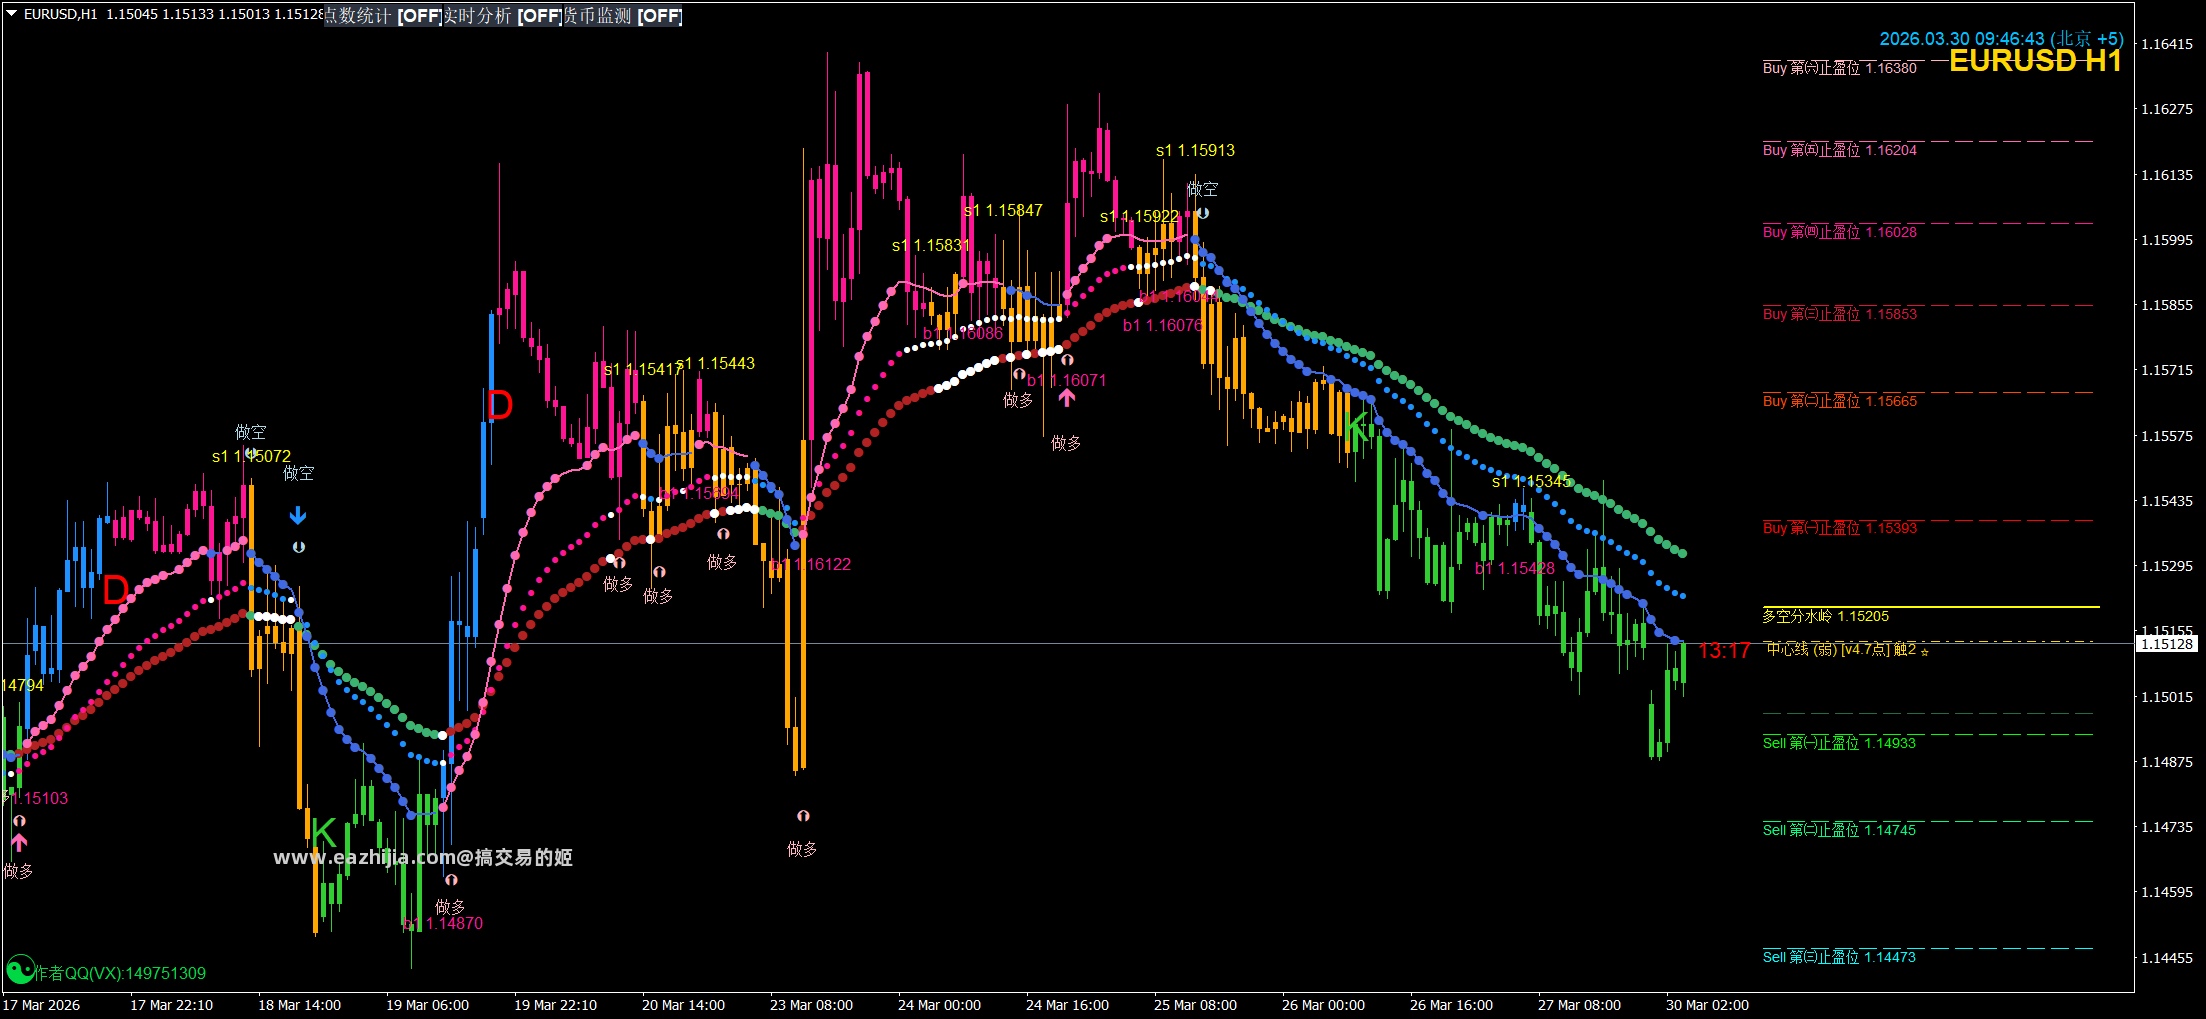This screenshot has width=2206, height=1019.
Task: Click the pink up arrow above 17 Mar 做多
Action: pyautogui.click(x=19, y=842)
